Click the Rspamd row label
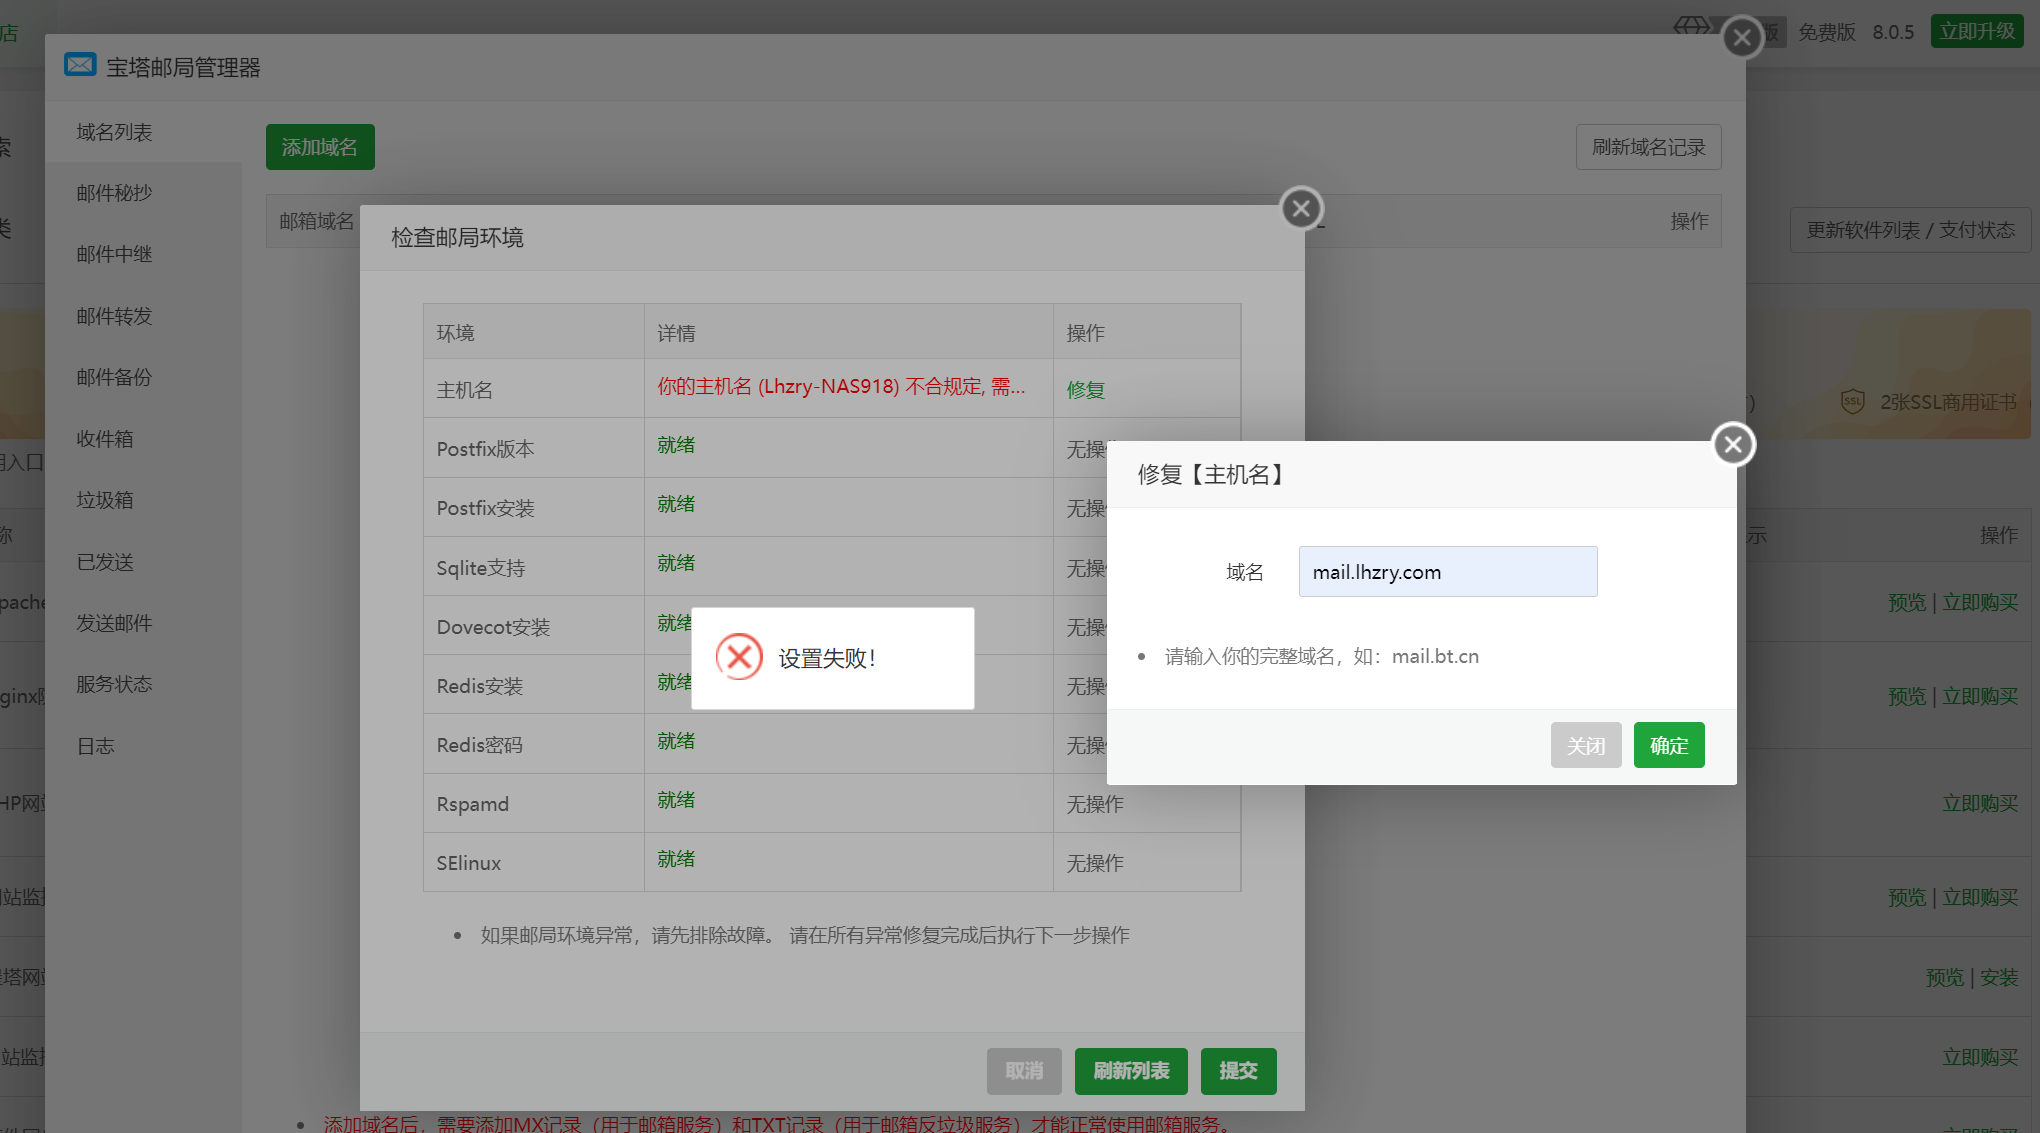The image size is (2040, 1133). 472,804
